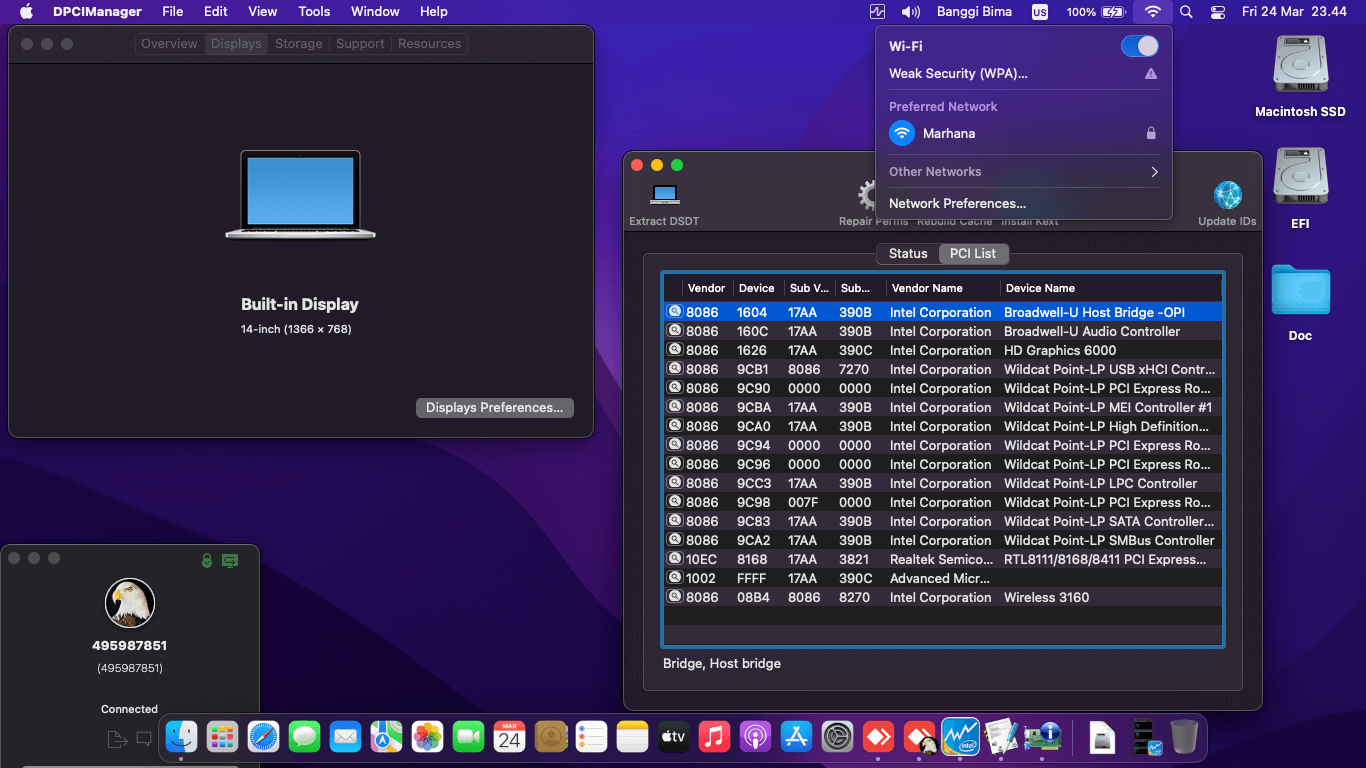Open Music app from the Dock
1366x768 pixels.
click(x=714, y=737)
